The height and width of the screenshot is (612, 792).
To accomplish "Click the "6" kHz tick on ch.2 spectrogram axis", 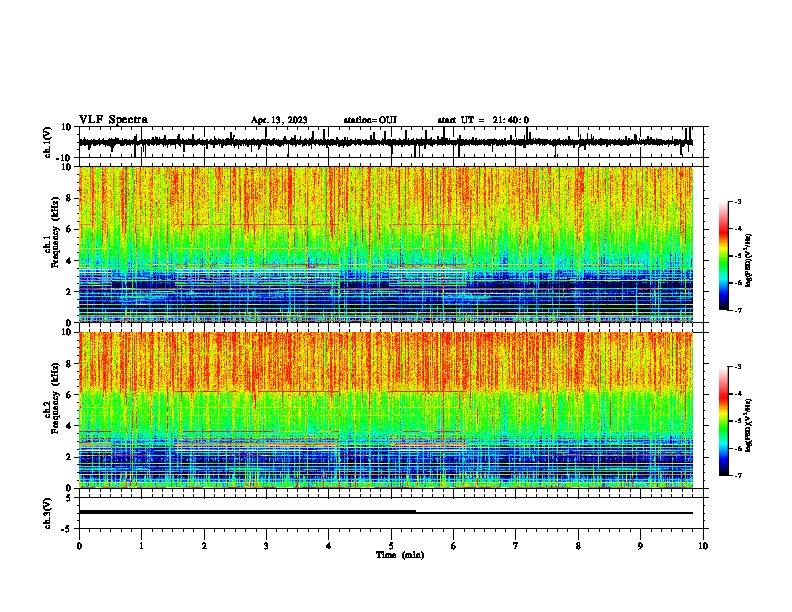I will (x=69, y=395).
